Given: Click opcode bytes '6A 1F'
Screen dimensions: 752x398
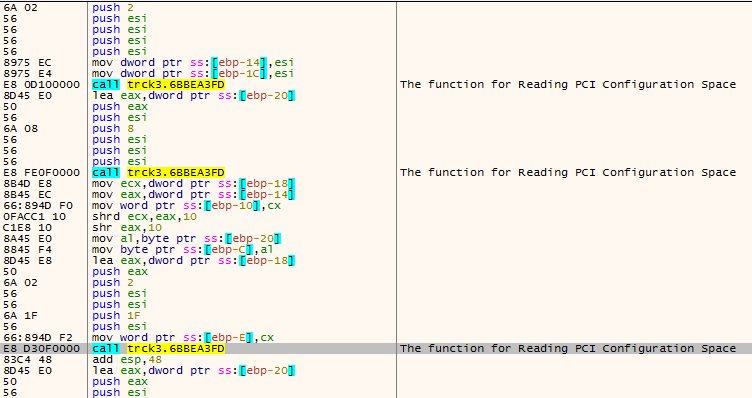Looking at the screenshot, I should point(20,316).
